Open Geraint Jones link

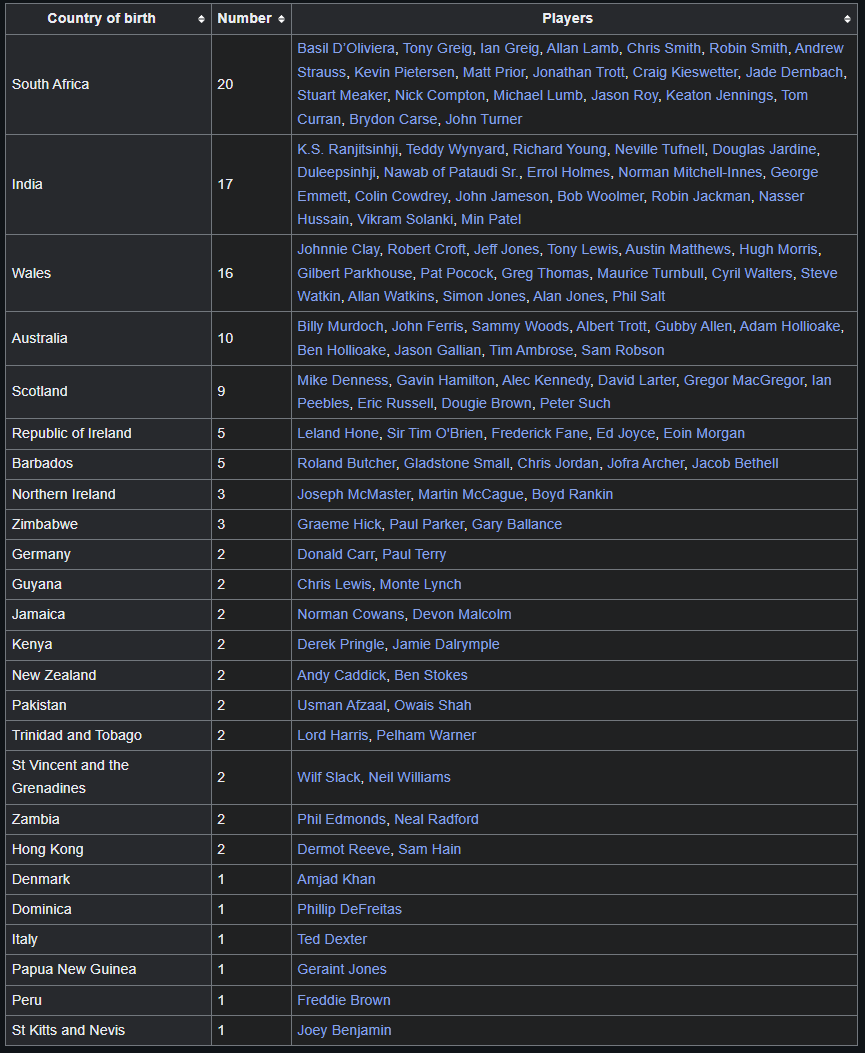click(342, 969)
